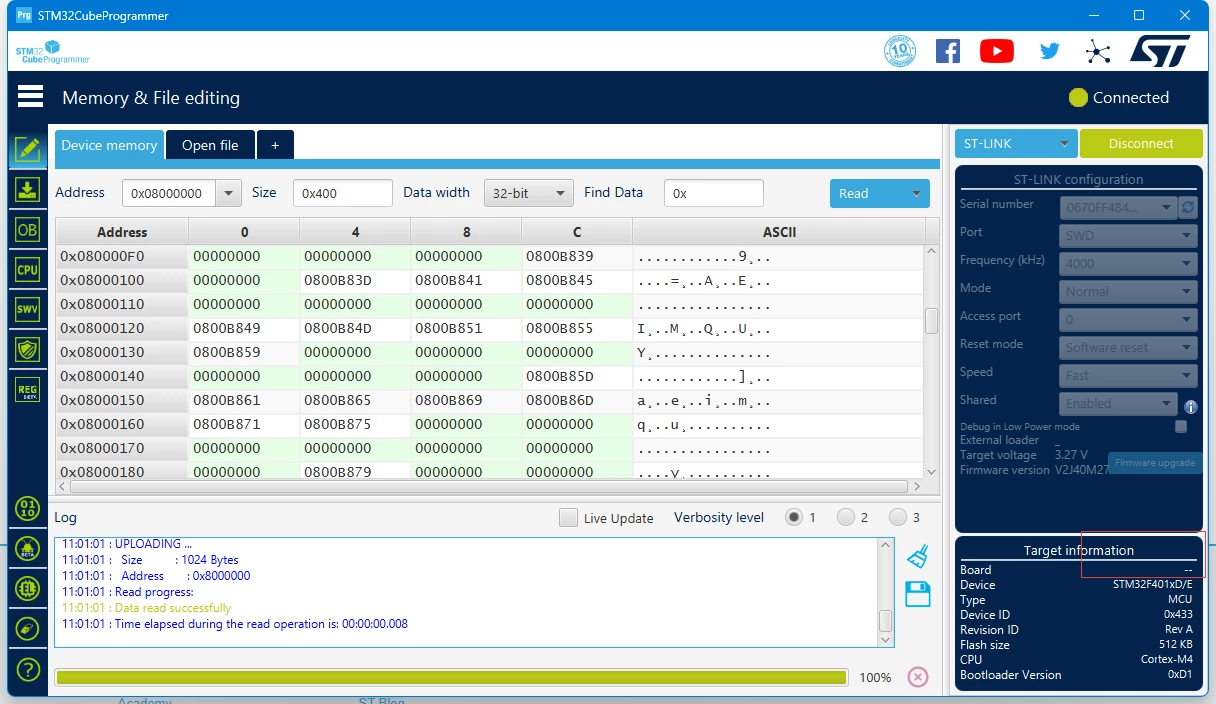
Task: Expand the Address dropdown arrow
Action: point(229,193)
